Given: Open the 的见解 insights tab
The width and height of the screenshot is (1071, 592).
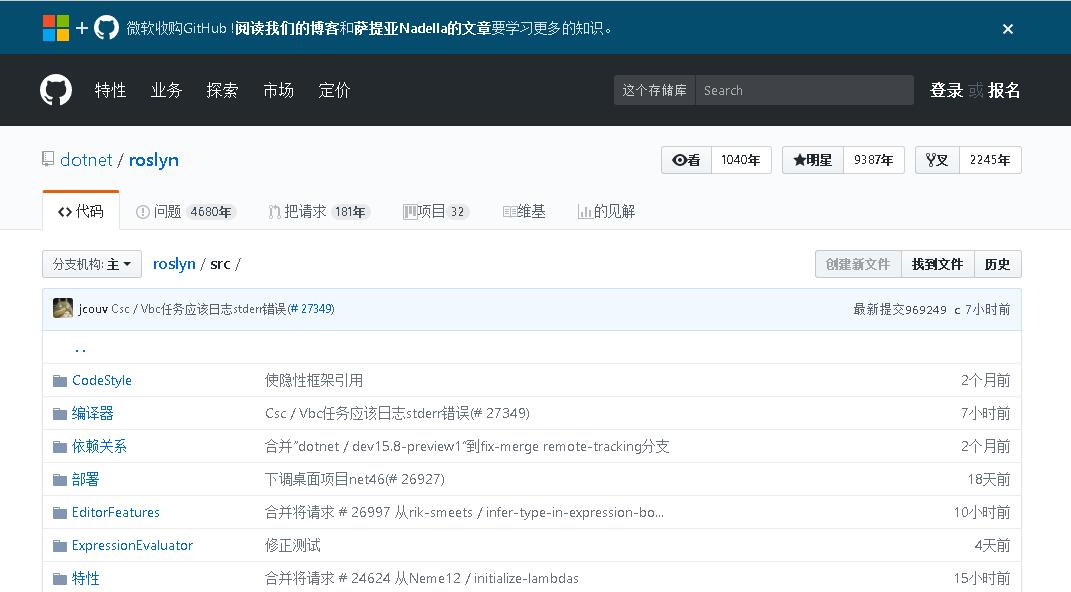Looking at the screenshot, I should (x=607, y=212).
